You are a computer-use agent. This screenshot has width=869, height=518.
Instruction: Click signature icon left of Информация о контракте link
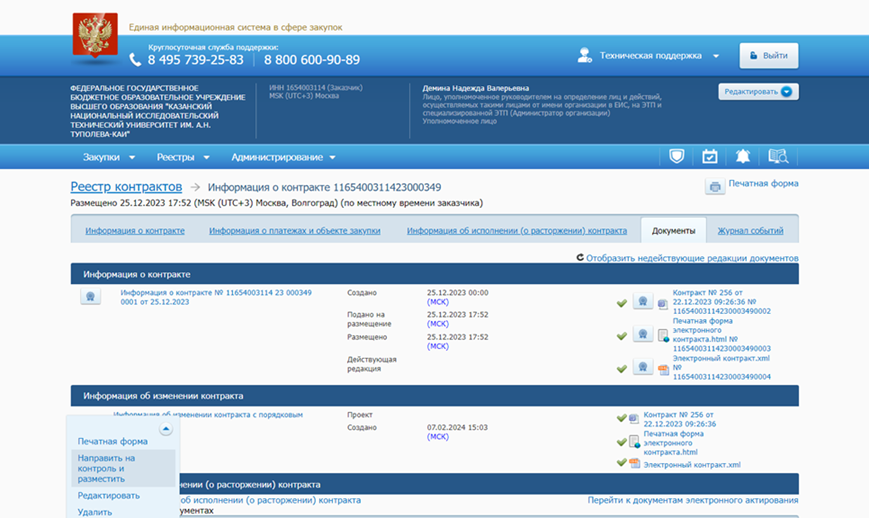[x=90, y=296]
